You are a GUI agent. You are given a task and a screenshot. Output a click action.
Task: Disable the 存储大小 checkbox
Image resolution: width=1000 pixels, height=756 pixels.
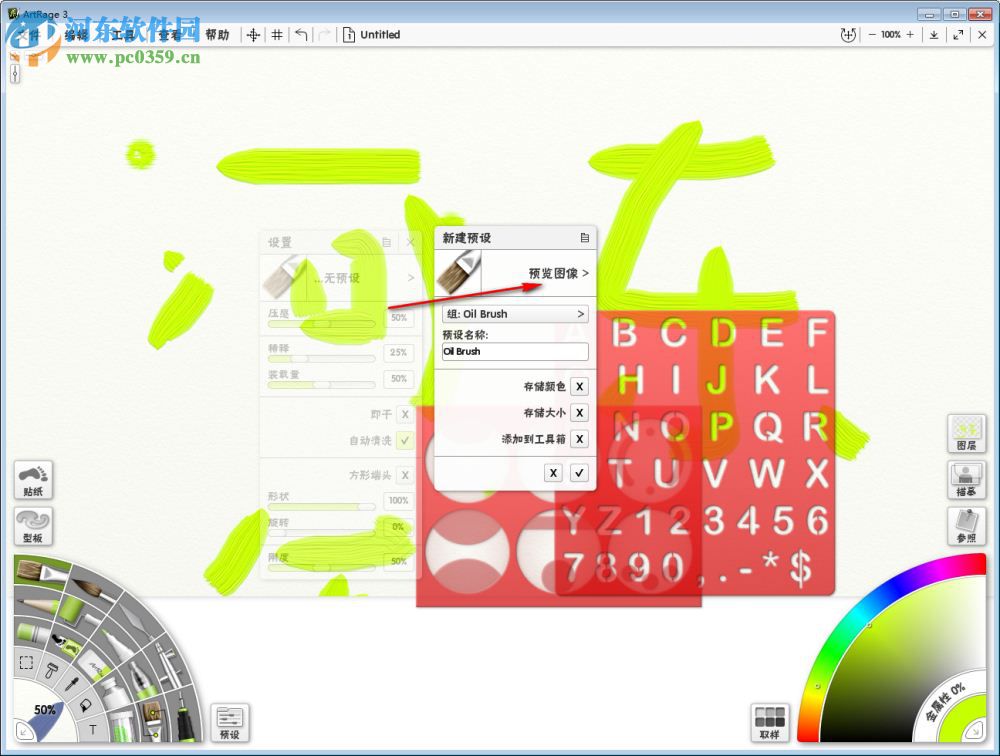580,413
